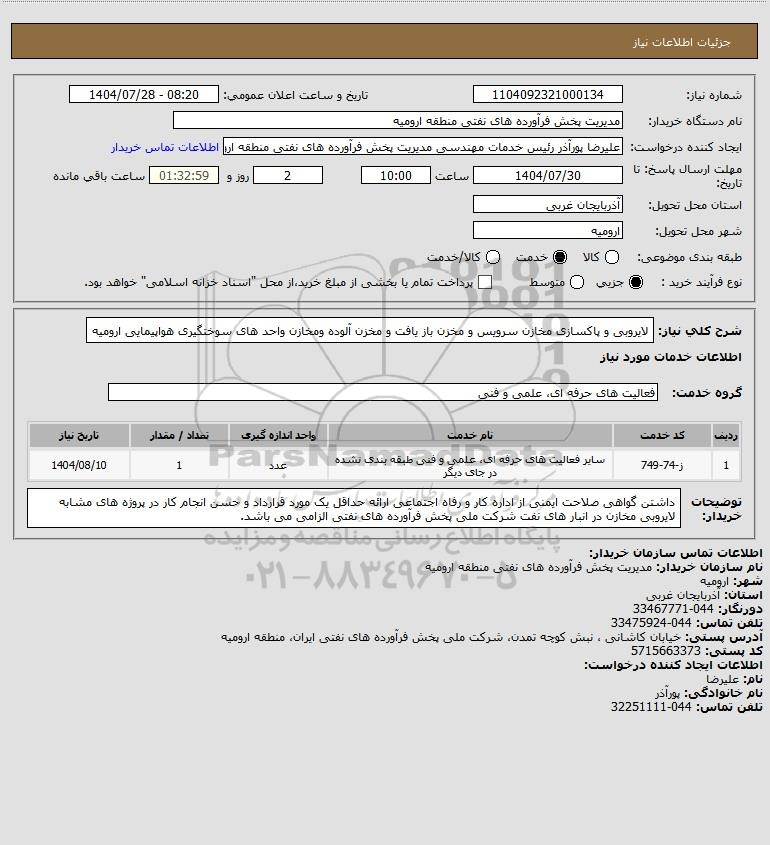This screenshot has height=845, width=770.
Task: Click the public announcement date field
Action: tap(144, 94)
